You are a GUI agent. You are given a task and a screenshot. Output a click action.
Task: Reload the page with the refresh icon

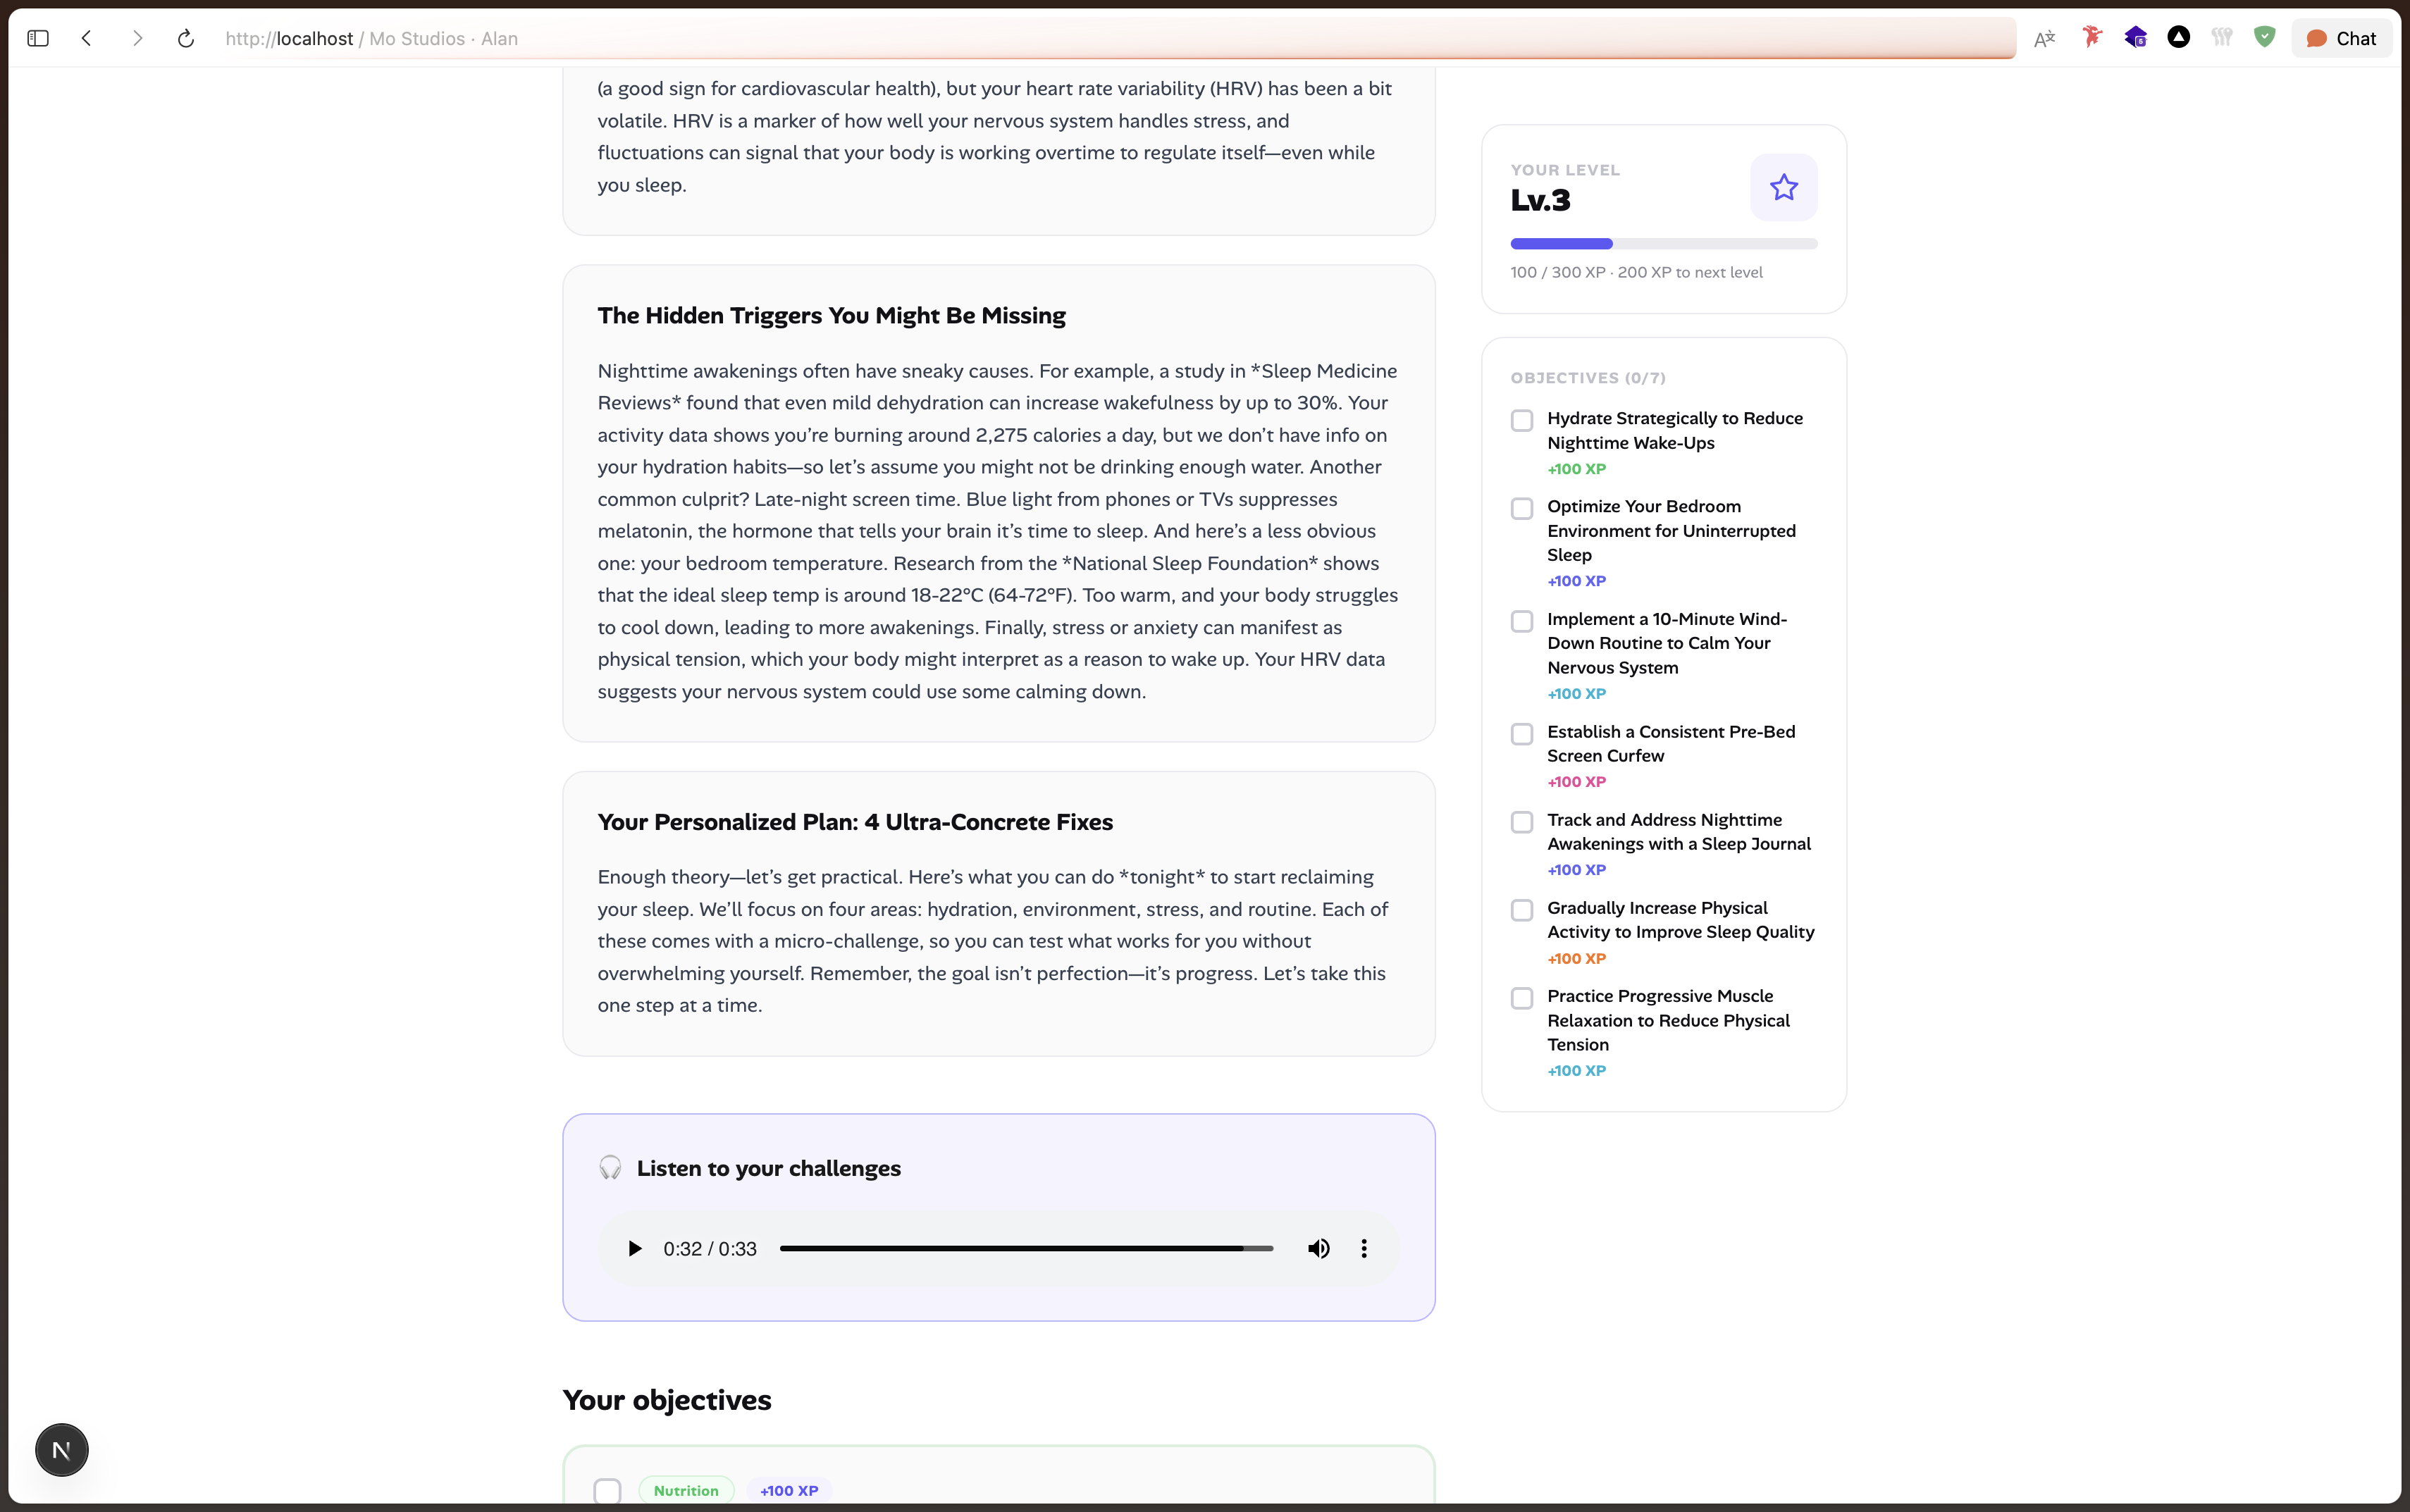pyautogui.click(x=185, y=38)
